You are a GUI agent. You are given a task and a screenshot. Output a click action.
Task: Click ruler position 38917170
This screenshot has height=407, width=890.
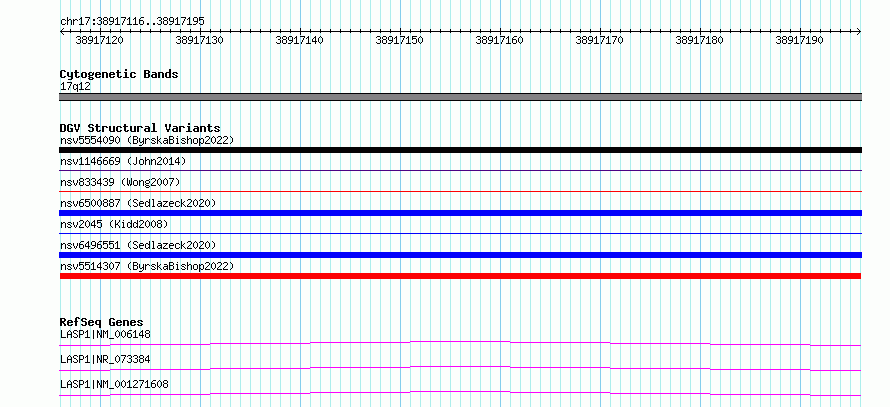coord(599,40)
